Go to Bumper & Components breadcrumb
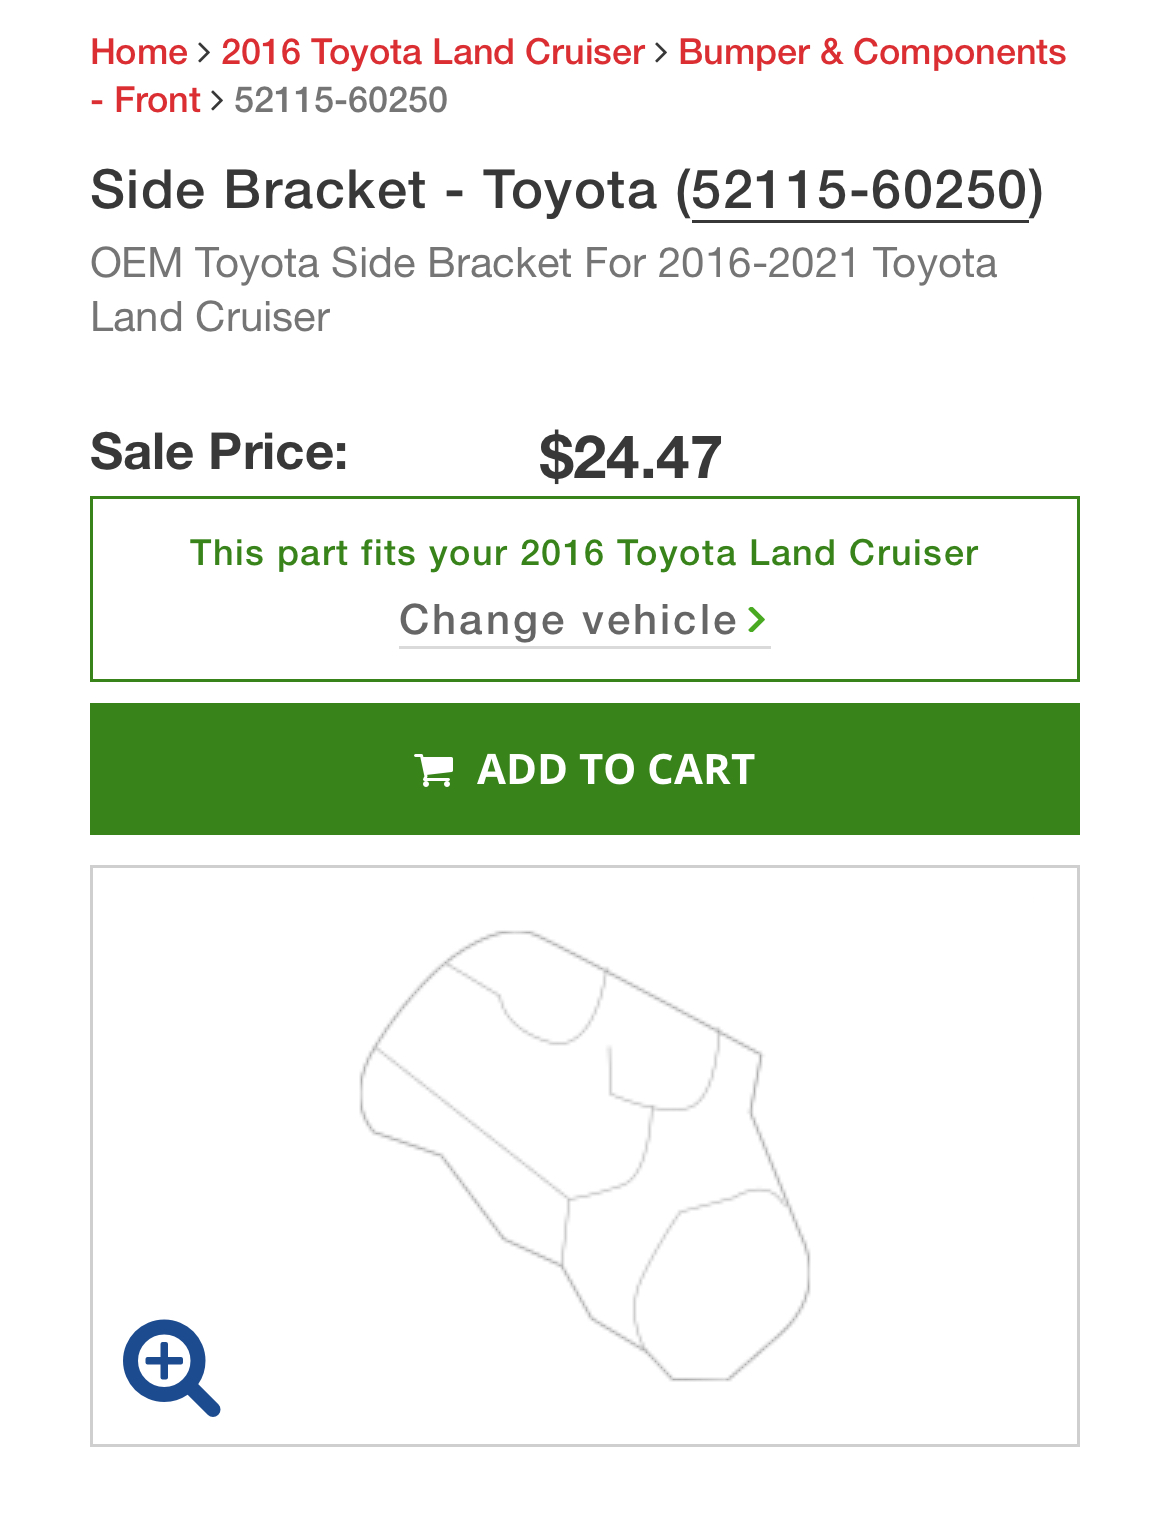The height and width of the screenshot is (1531, 1170). click(x=872, y=52)
